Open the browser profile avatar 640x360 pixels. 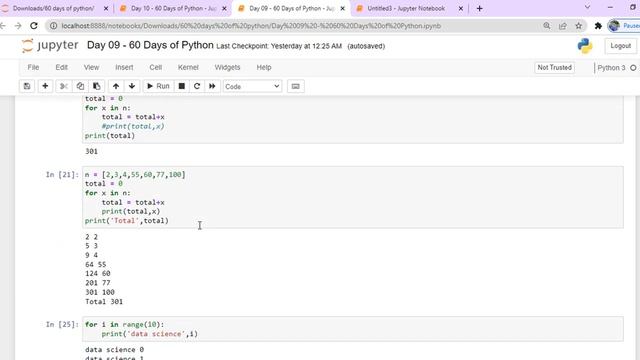(614, 26)
